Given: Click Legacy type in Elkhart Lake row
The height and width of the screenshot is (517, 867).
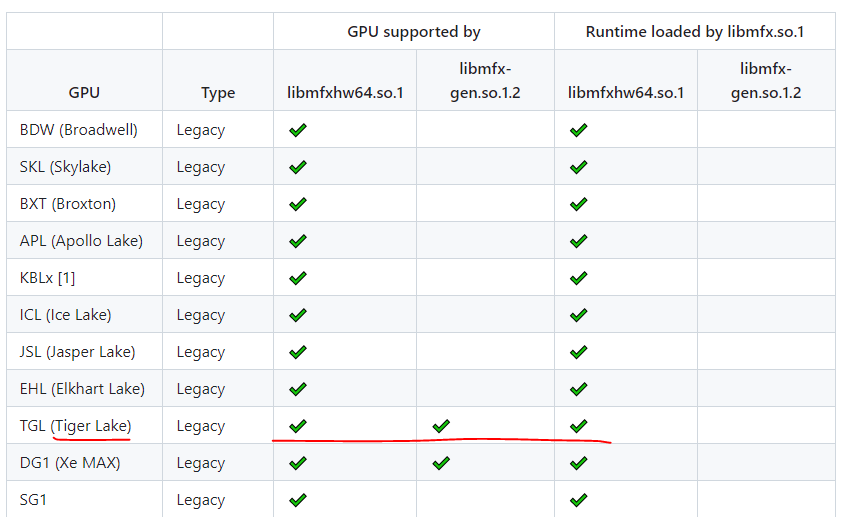Looking at the screenshot, I should 201,390.
